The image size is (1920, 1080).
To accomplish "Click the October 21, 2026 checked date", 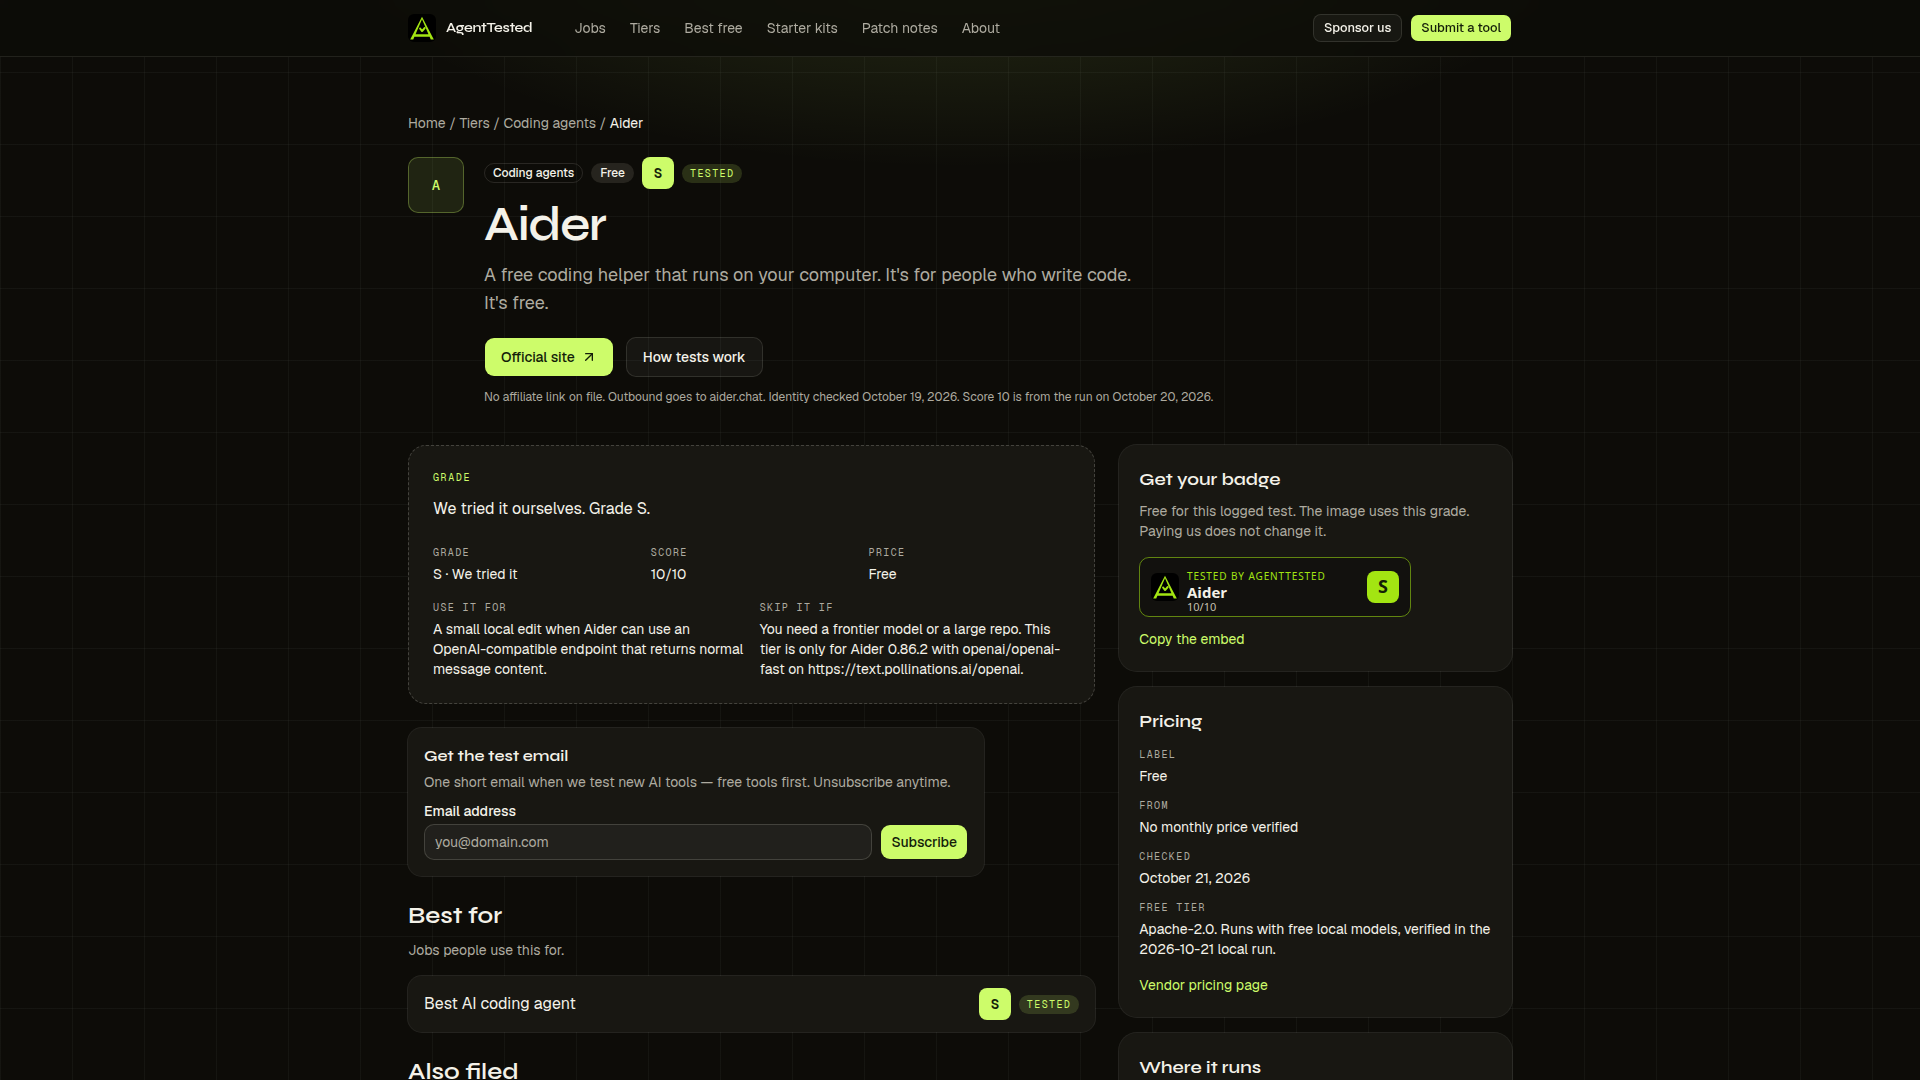I will point(1194,878).
